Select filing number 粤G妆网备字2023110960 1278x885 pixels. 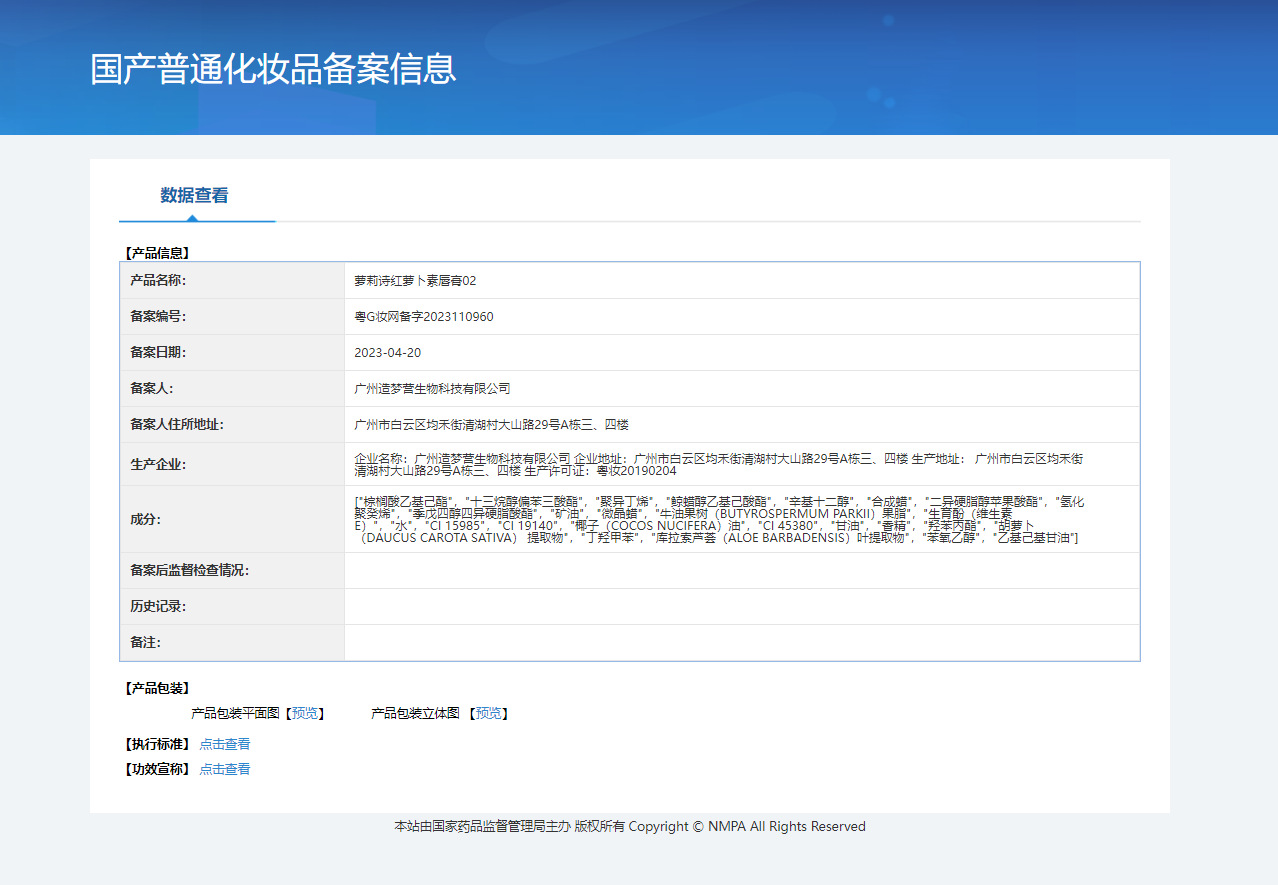[424, 317]
